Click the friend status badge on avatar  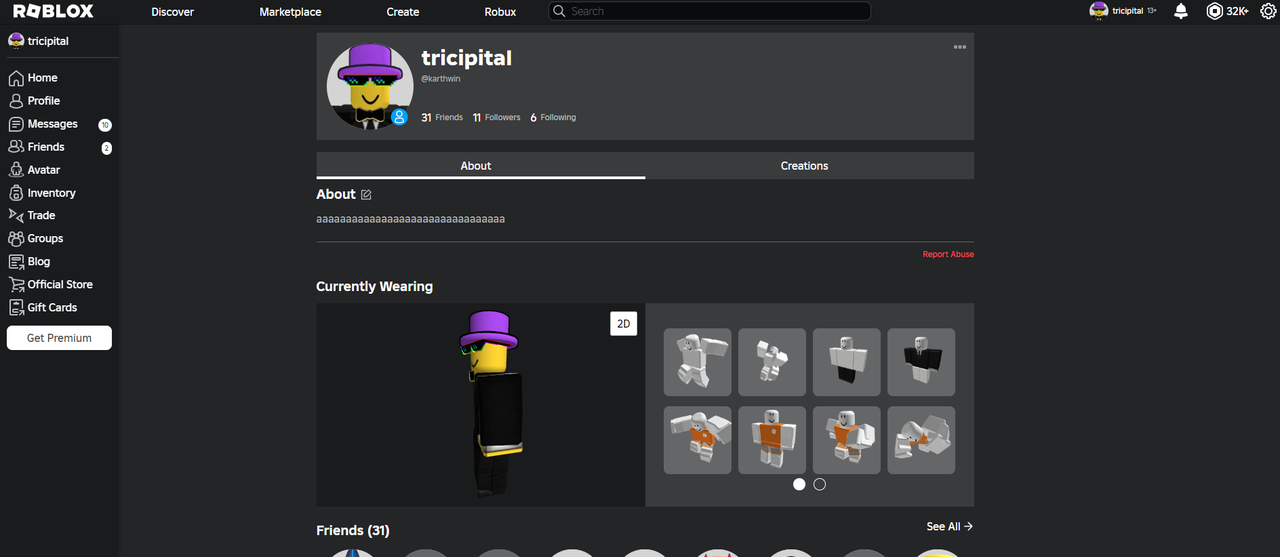coord(399,117)
